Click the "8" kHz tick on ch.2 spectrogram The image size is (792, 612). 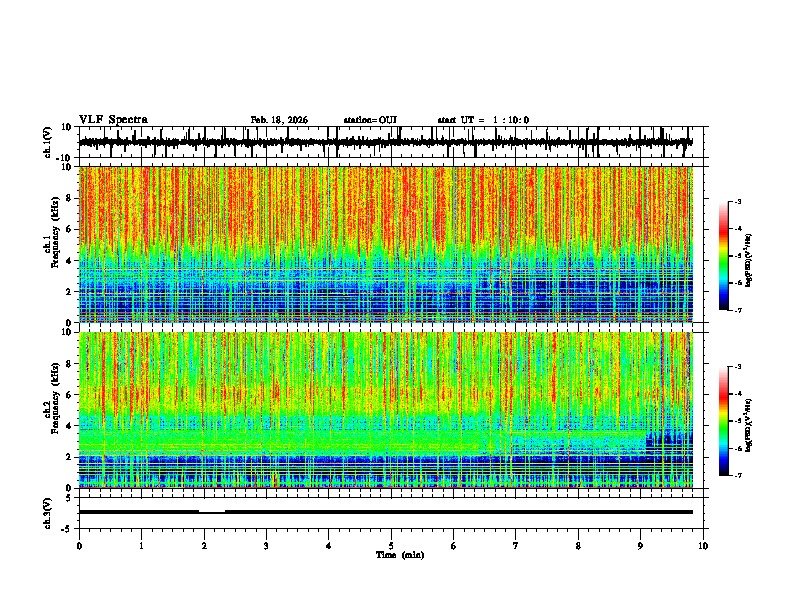(x=70, y=364)
